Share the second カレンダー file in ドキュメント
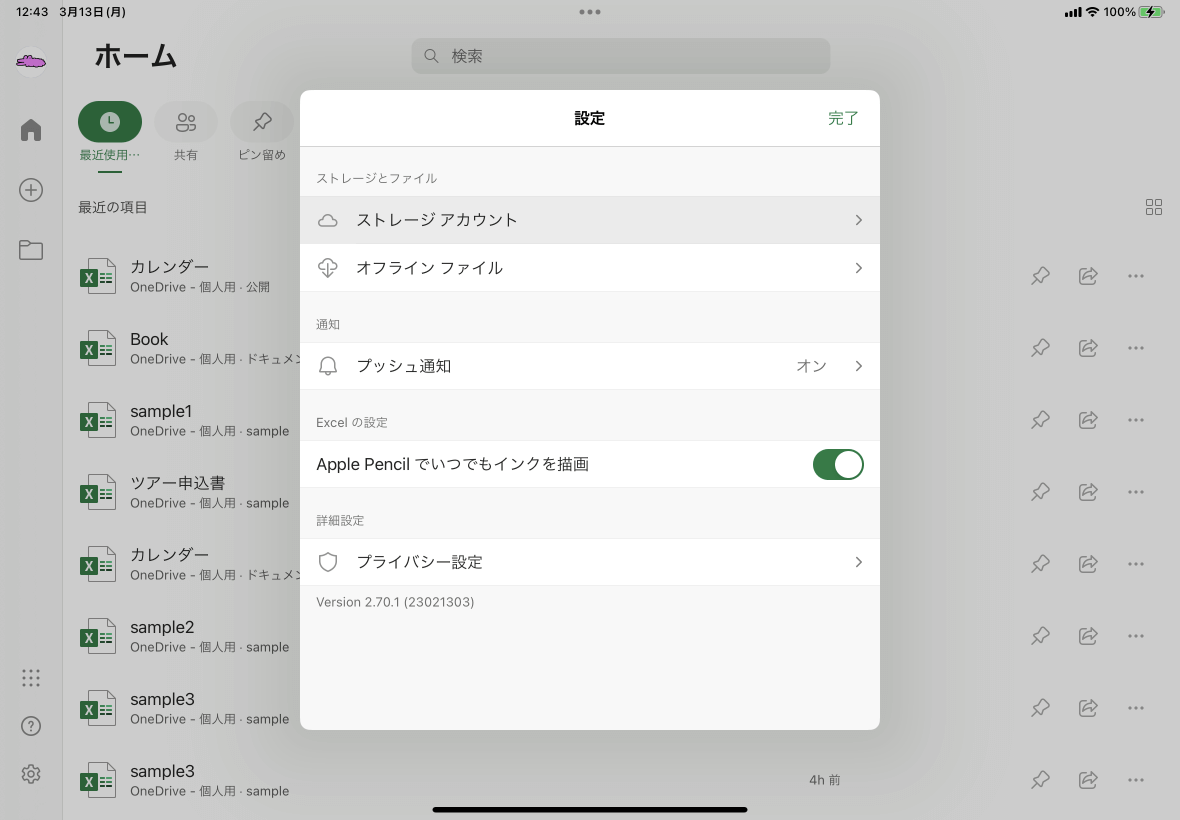The width and height of the screenshot is (1180, 820). click(x=1088, y=563)
